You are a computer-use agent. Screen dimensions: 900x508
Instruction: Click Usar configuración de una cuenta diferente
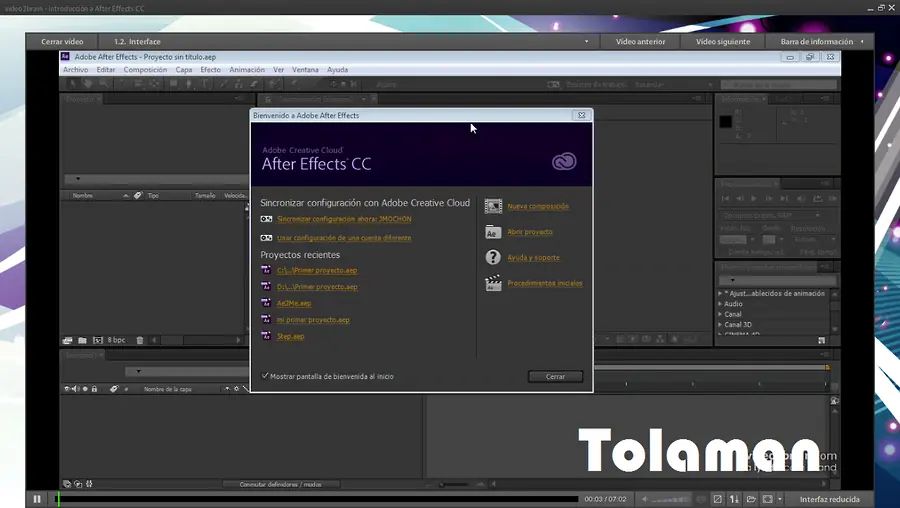pyautogui.click(x=344, y=238)
